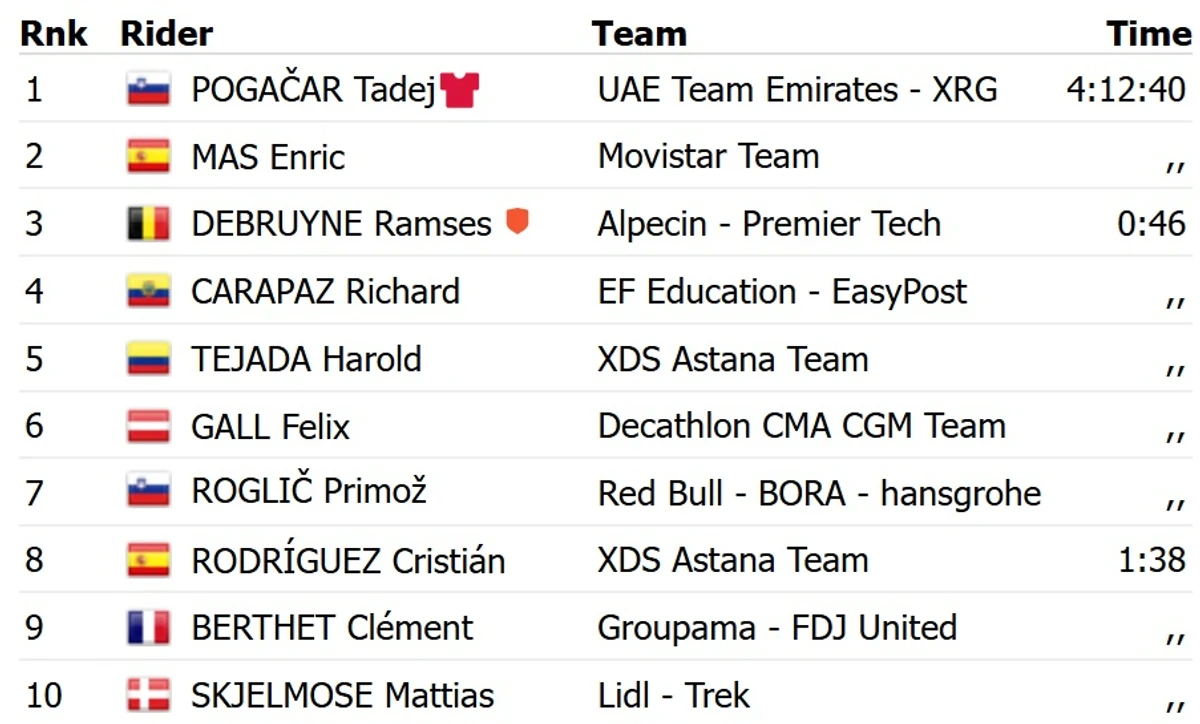Click the orange shield icon beside Debruyne

pos(516,221)
